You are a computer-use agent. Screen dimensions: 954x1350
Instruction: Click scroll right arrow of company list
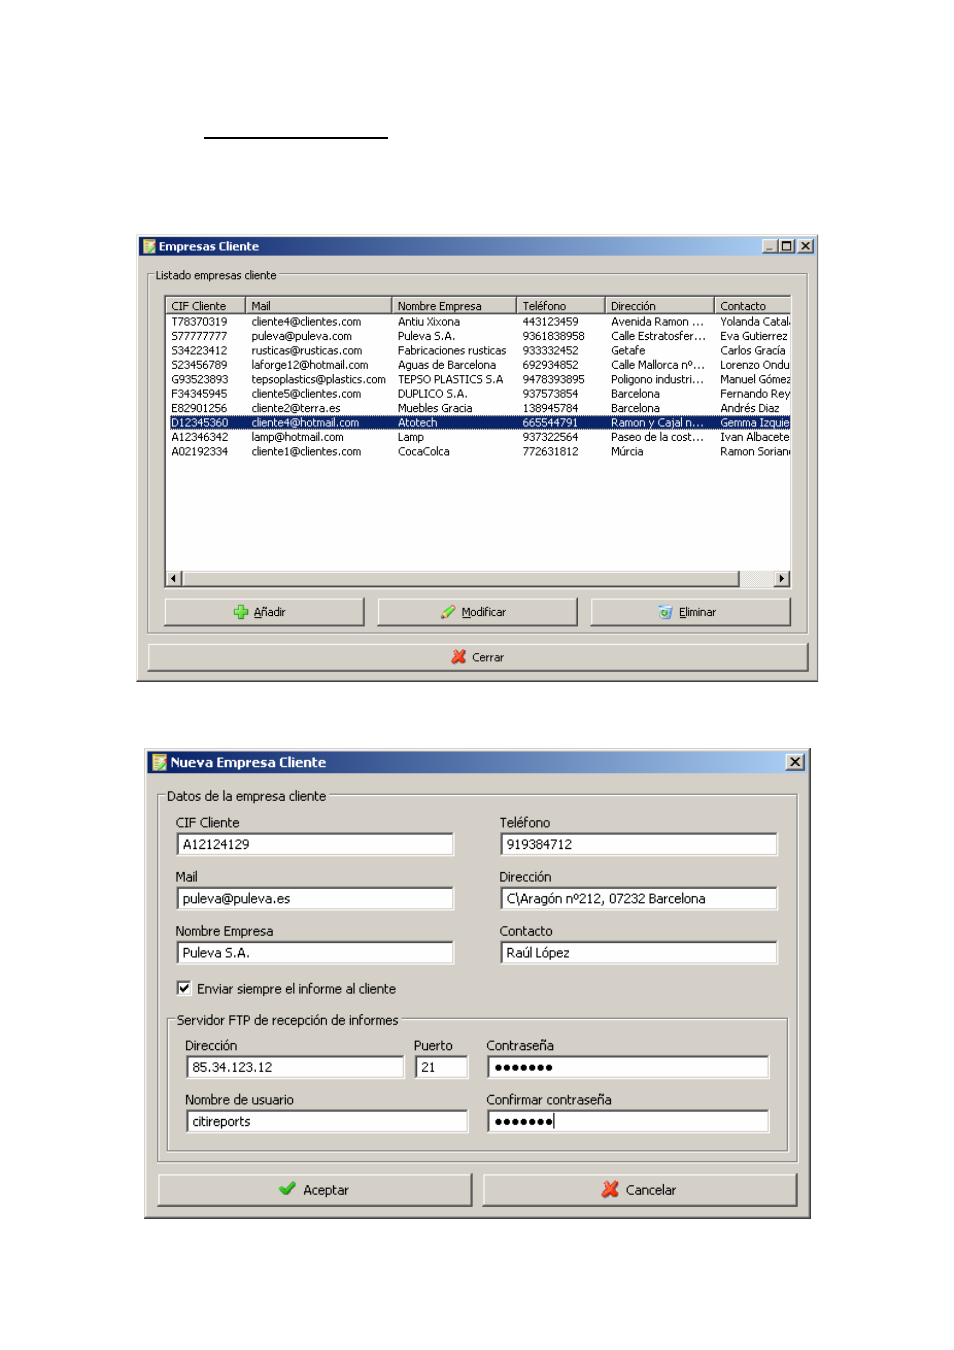pos(782,578)
